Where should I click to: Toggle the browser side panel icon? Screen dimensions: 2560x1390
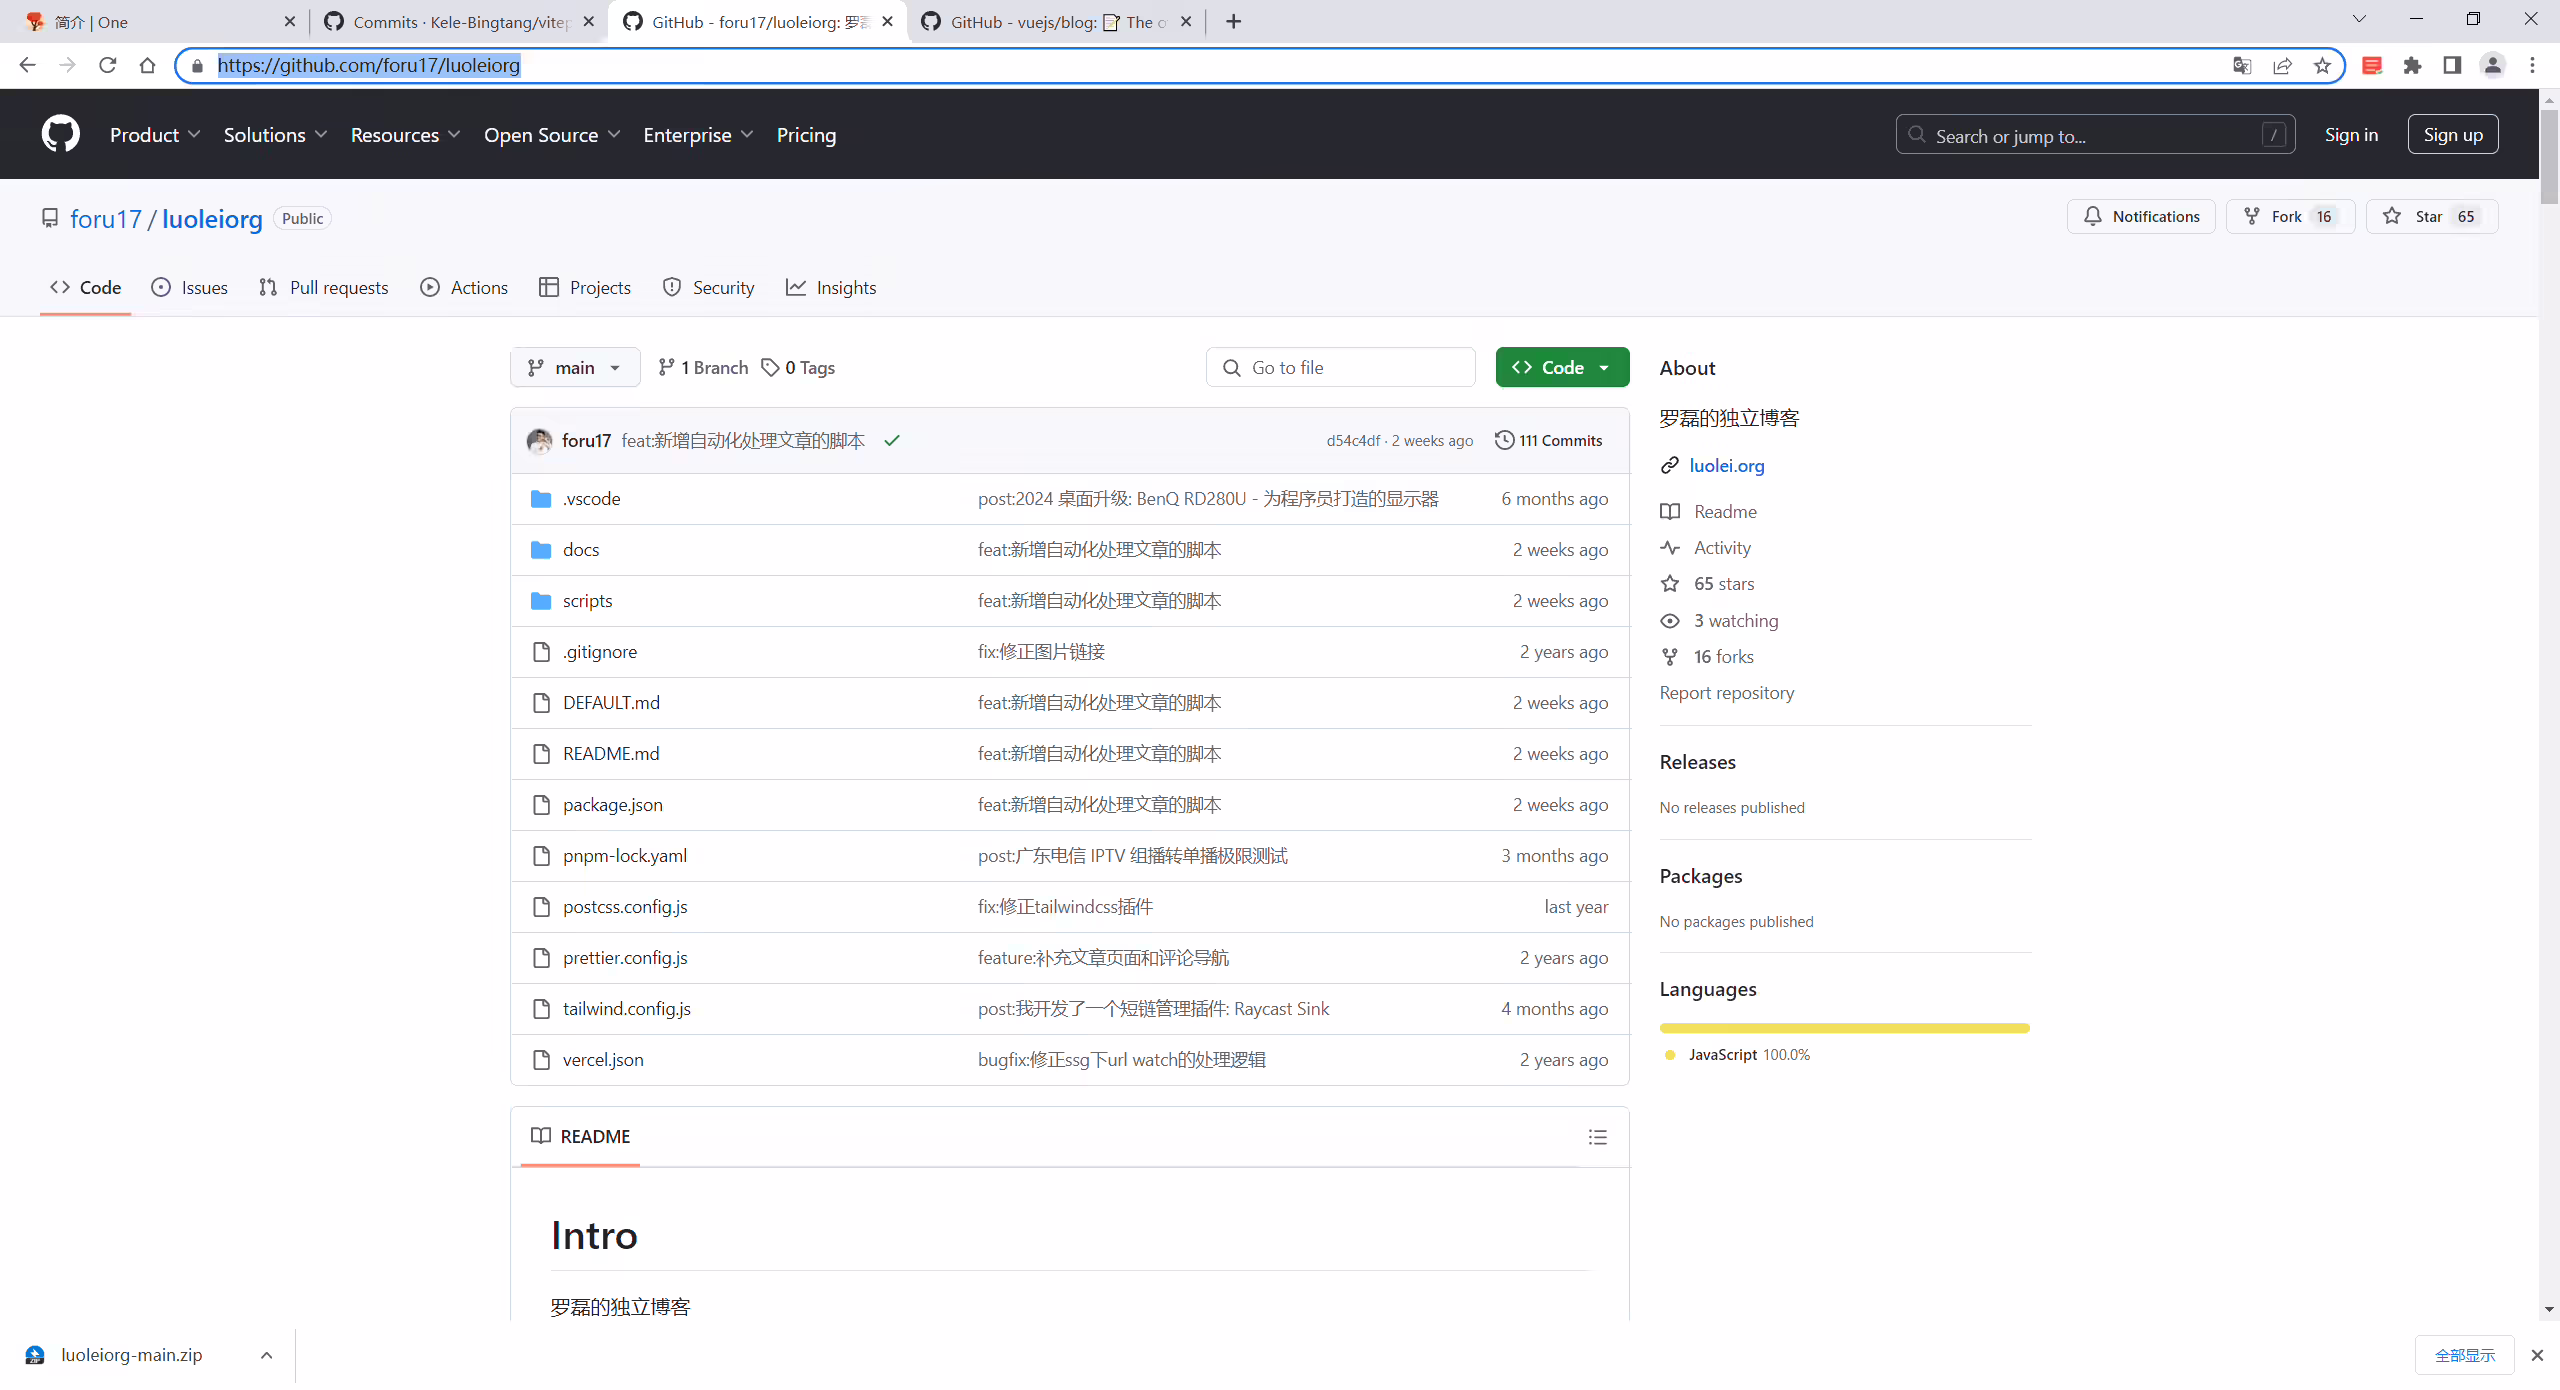click(2452, 65)
